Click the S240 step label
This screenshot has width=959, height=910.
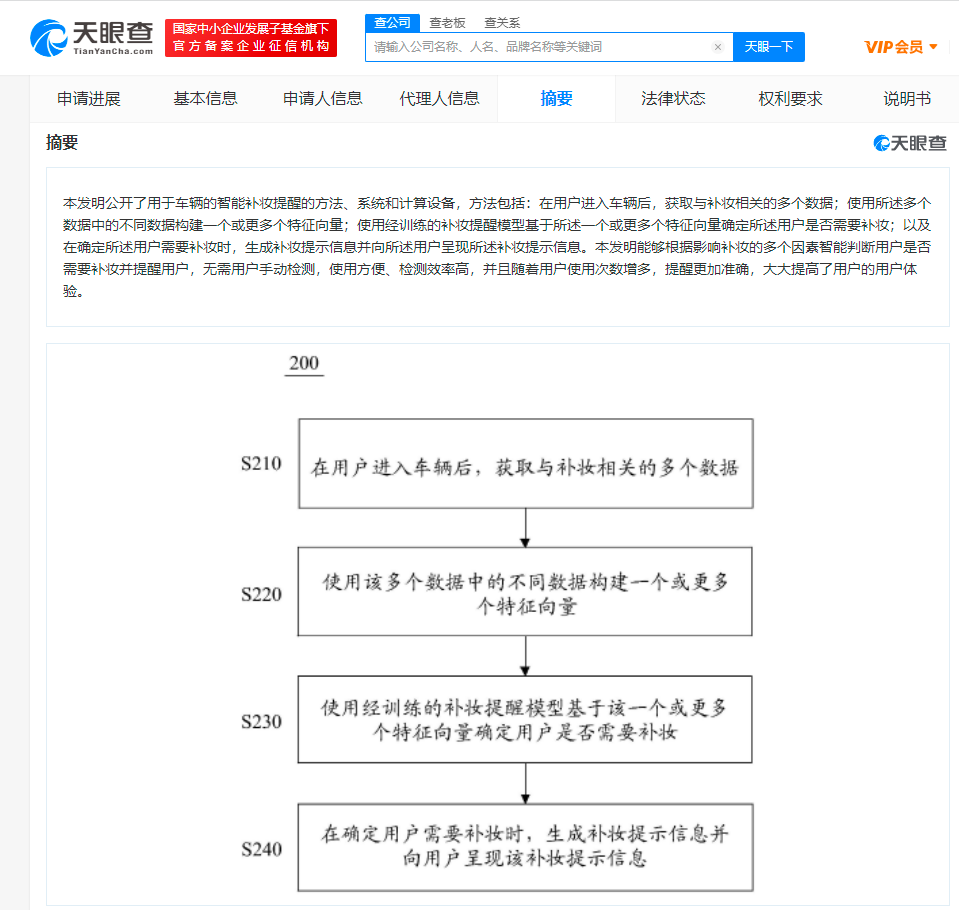(261, 849)
